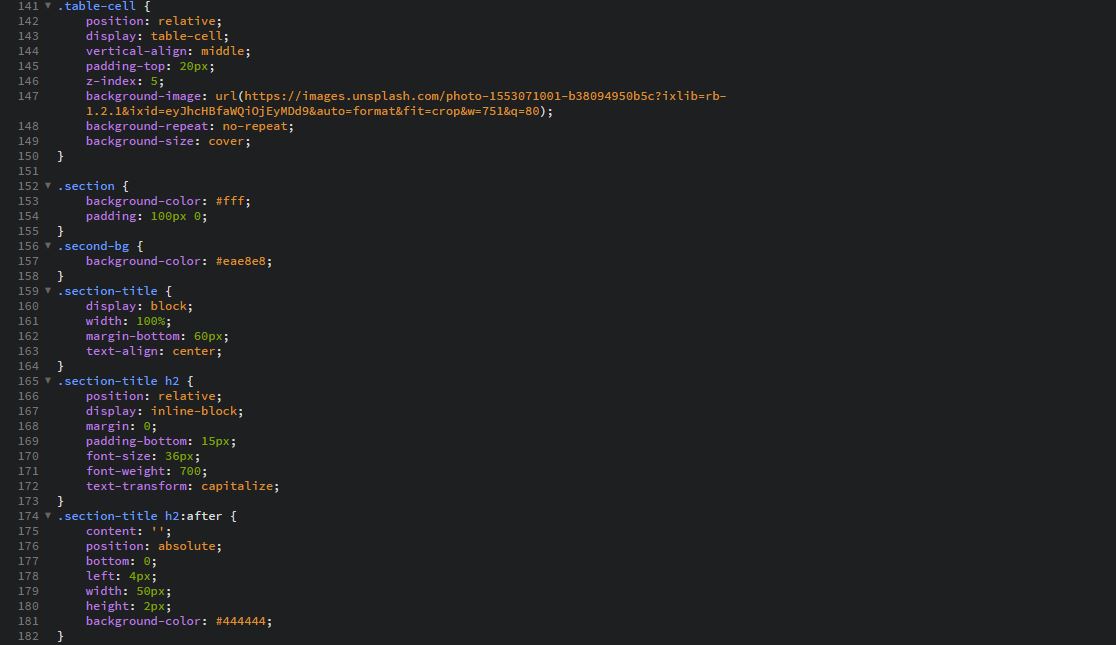Click 'font-weight: 700' declaration

[x=147, y=471]
